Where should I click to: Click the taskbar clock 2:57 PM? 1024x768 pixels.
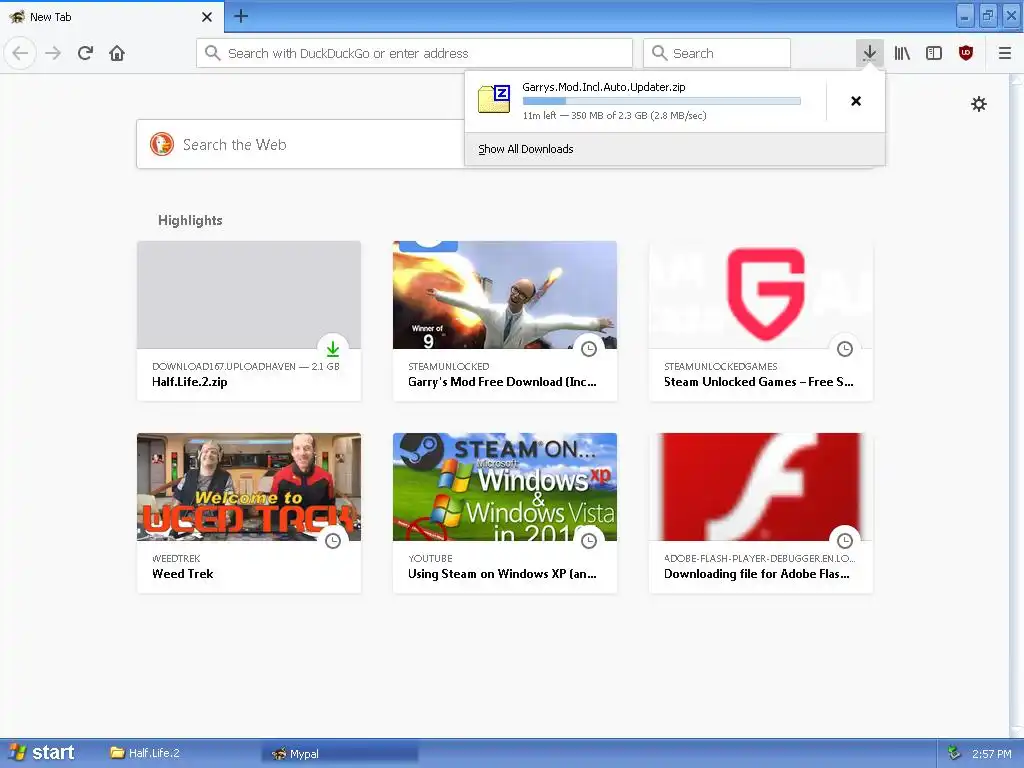991,754
